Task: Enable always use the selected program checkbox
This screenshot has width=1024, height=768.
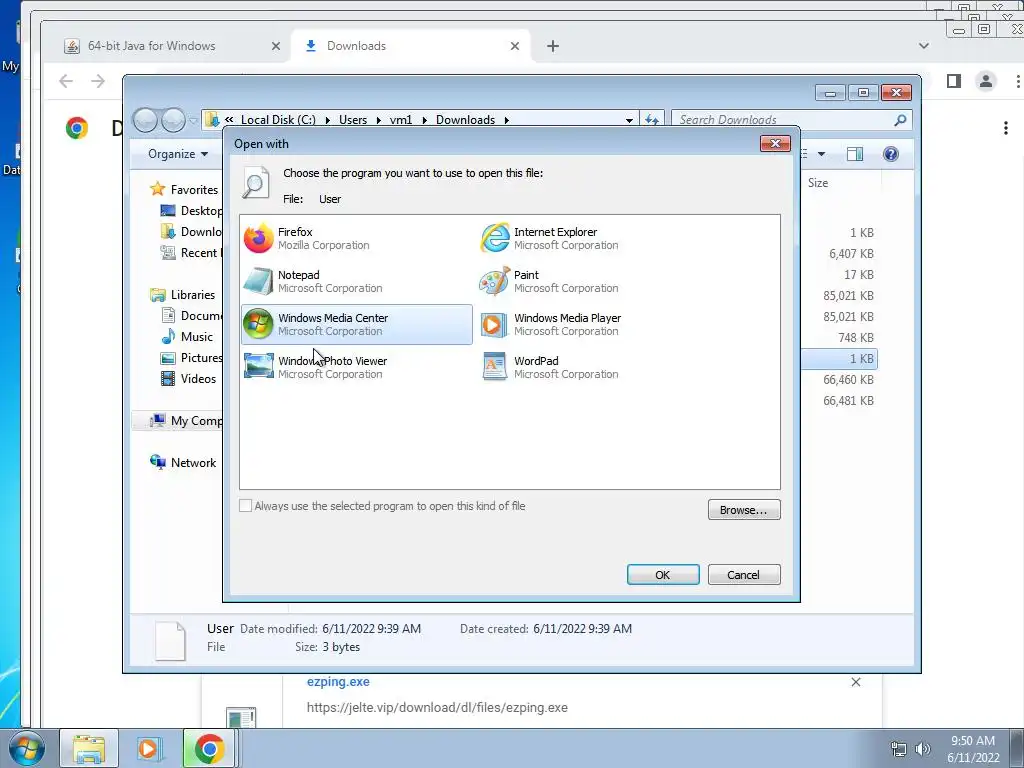Action: point(246,505)
